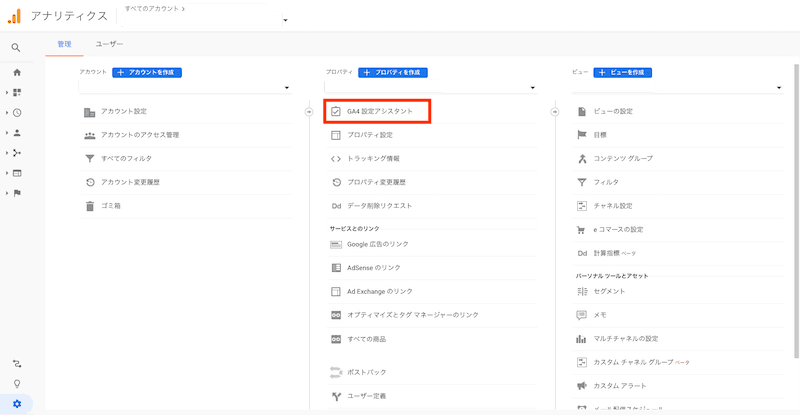This screenshot has height=415, width=800.
Task: Expand the Behavior sidebar section arrow
Action: click(7, 173)
